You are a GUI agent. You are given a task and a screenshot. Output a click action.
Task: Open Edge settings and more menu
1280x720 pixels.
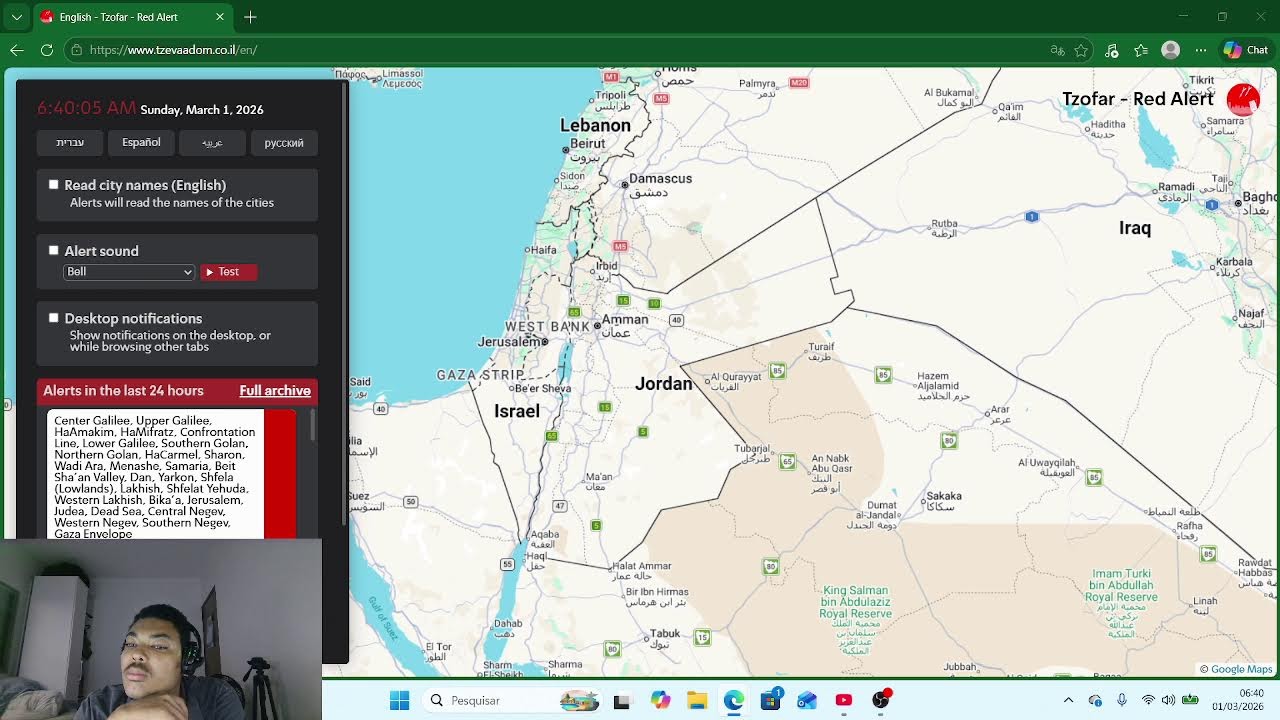tap(1201, 50)
